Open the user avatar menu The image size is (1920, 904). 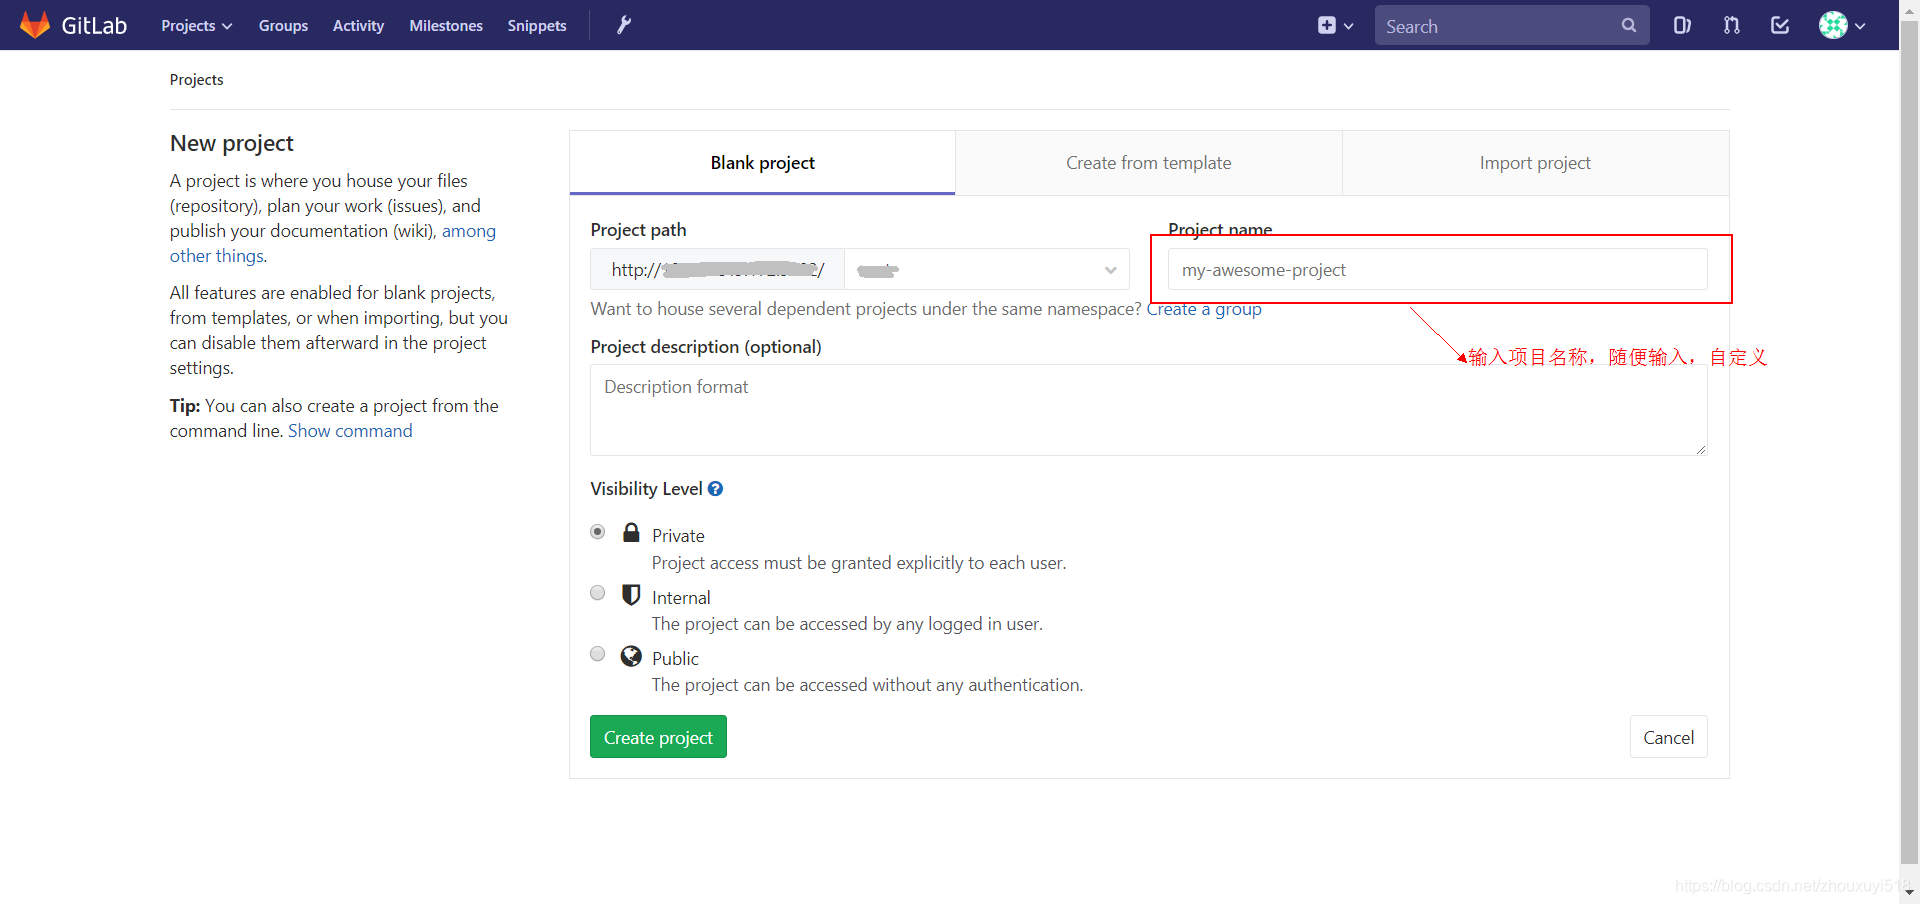coord(1842,25)
